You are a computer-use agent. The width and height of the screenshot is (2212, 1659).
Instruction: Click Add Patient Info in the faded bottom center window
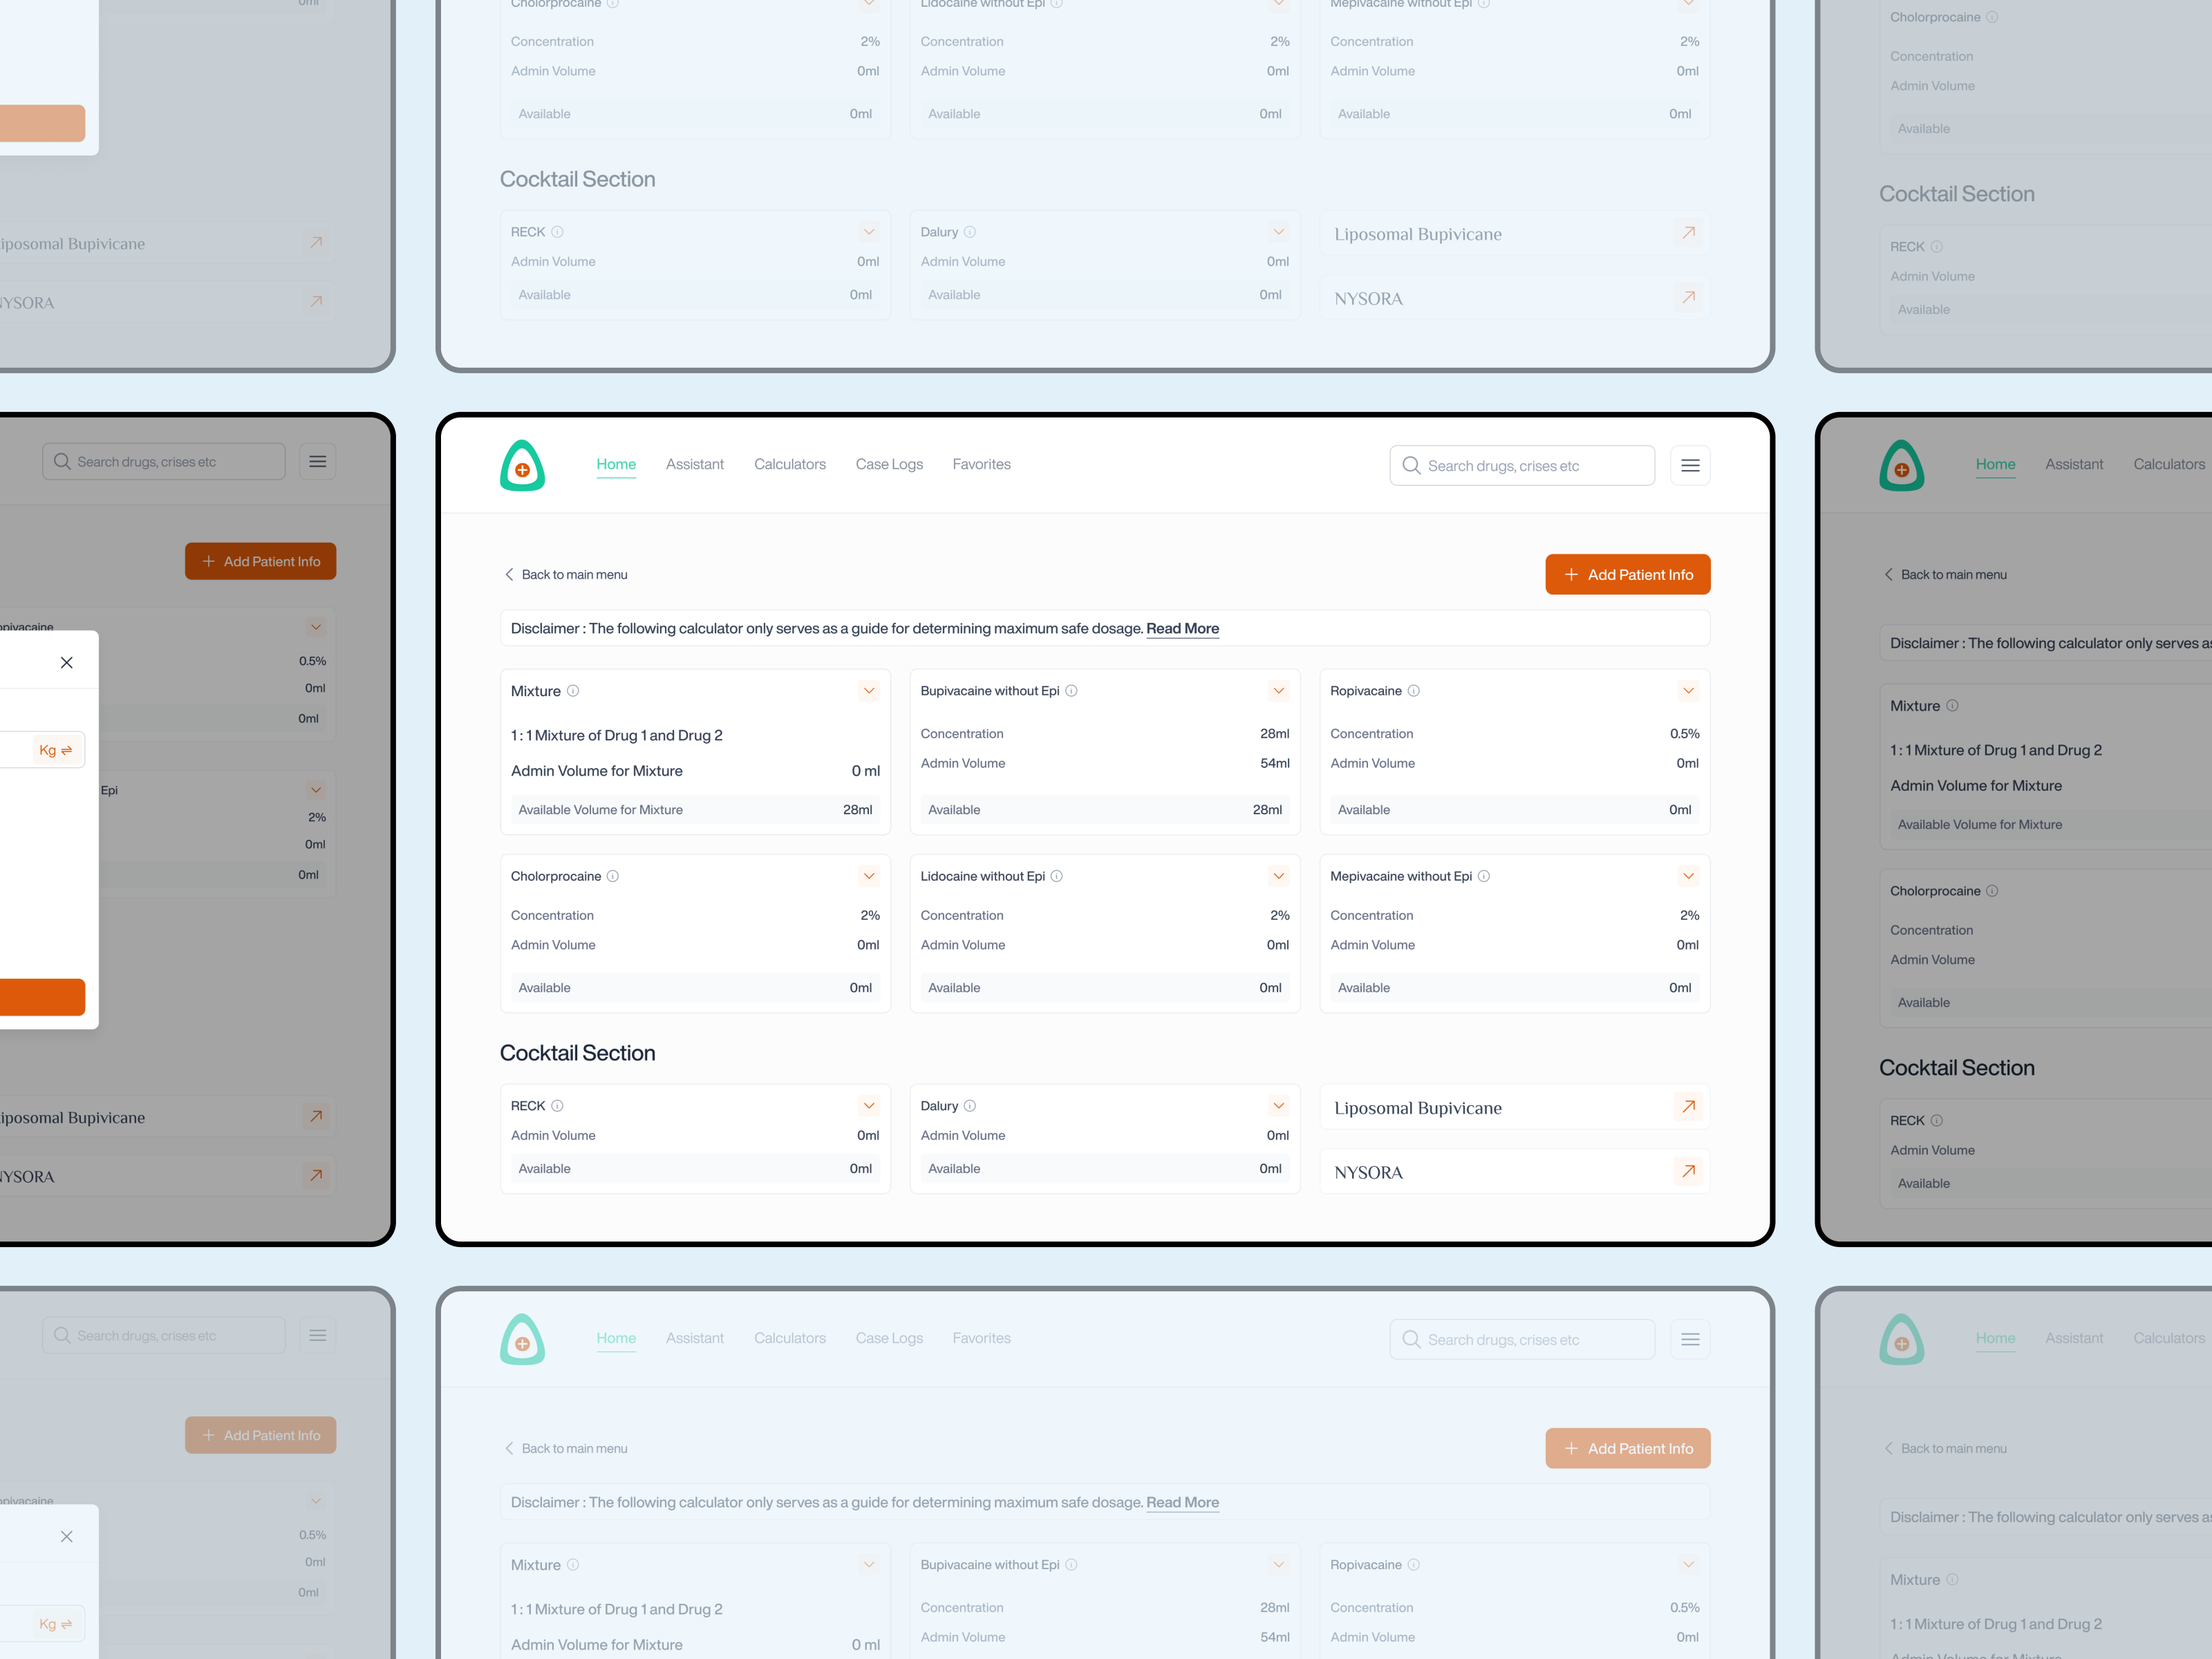[x=1627, y=1448]
